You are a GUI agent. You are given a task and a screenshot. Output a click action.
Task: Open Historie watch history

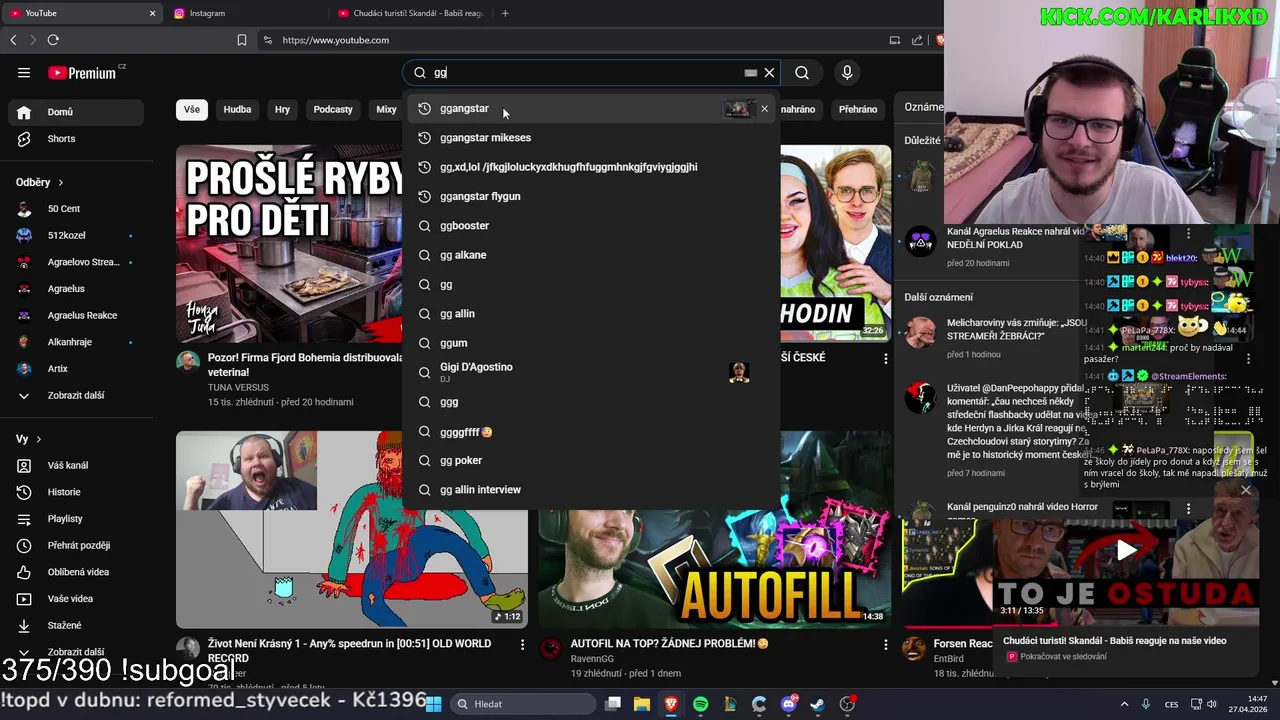click(x=77, y=492)
